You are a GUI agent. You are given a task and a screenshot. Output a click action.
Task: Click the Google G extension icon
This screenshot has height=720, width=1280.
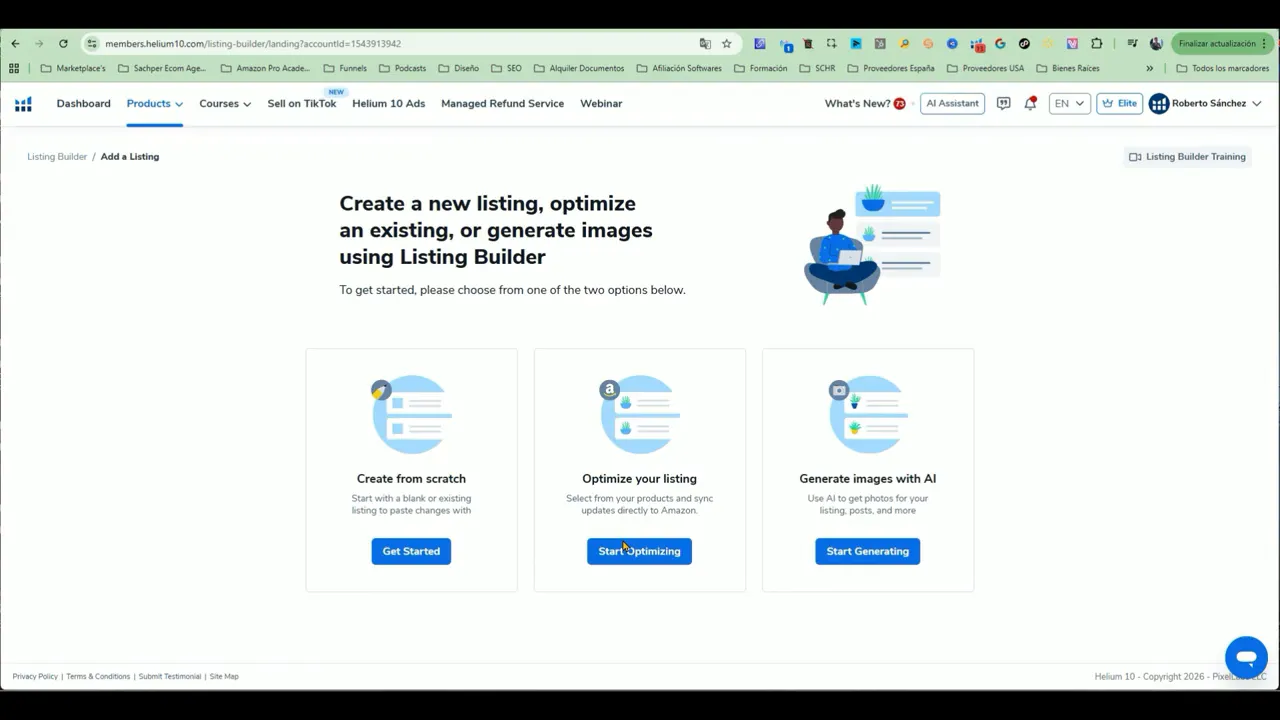(1000, 44)
